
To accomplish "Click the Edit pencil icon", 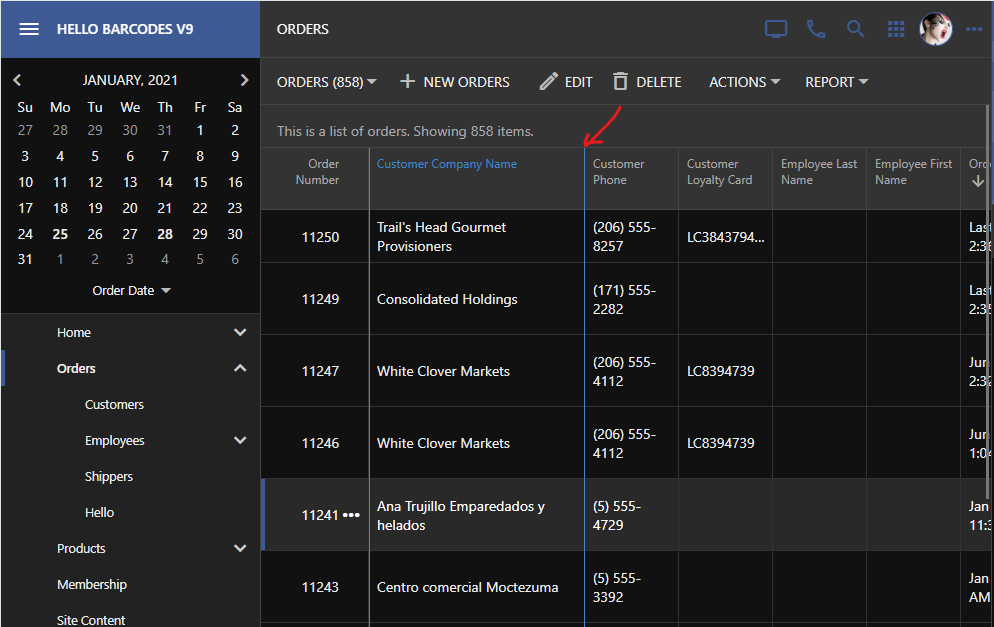I will [549, 82].
